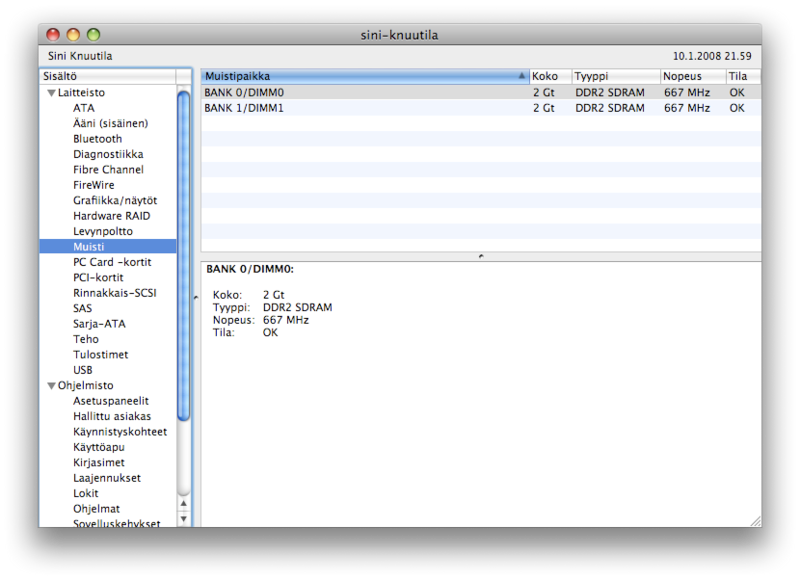Select USB hardware item
Image resolution: width=800 pixels, height=580 pixels.
pyautogui.click(x=83, y=370)
